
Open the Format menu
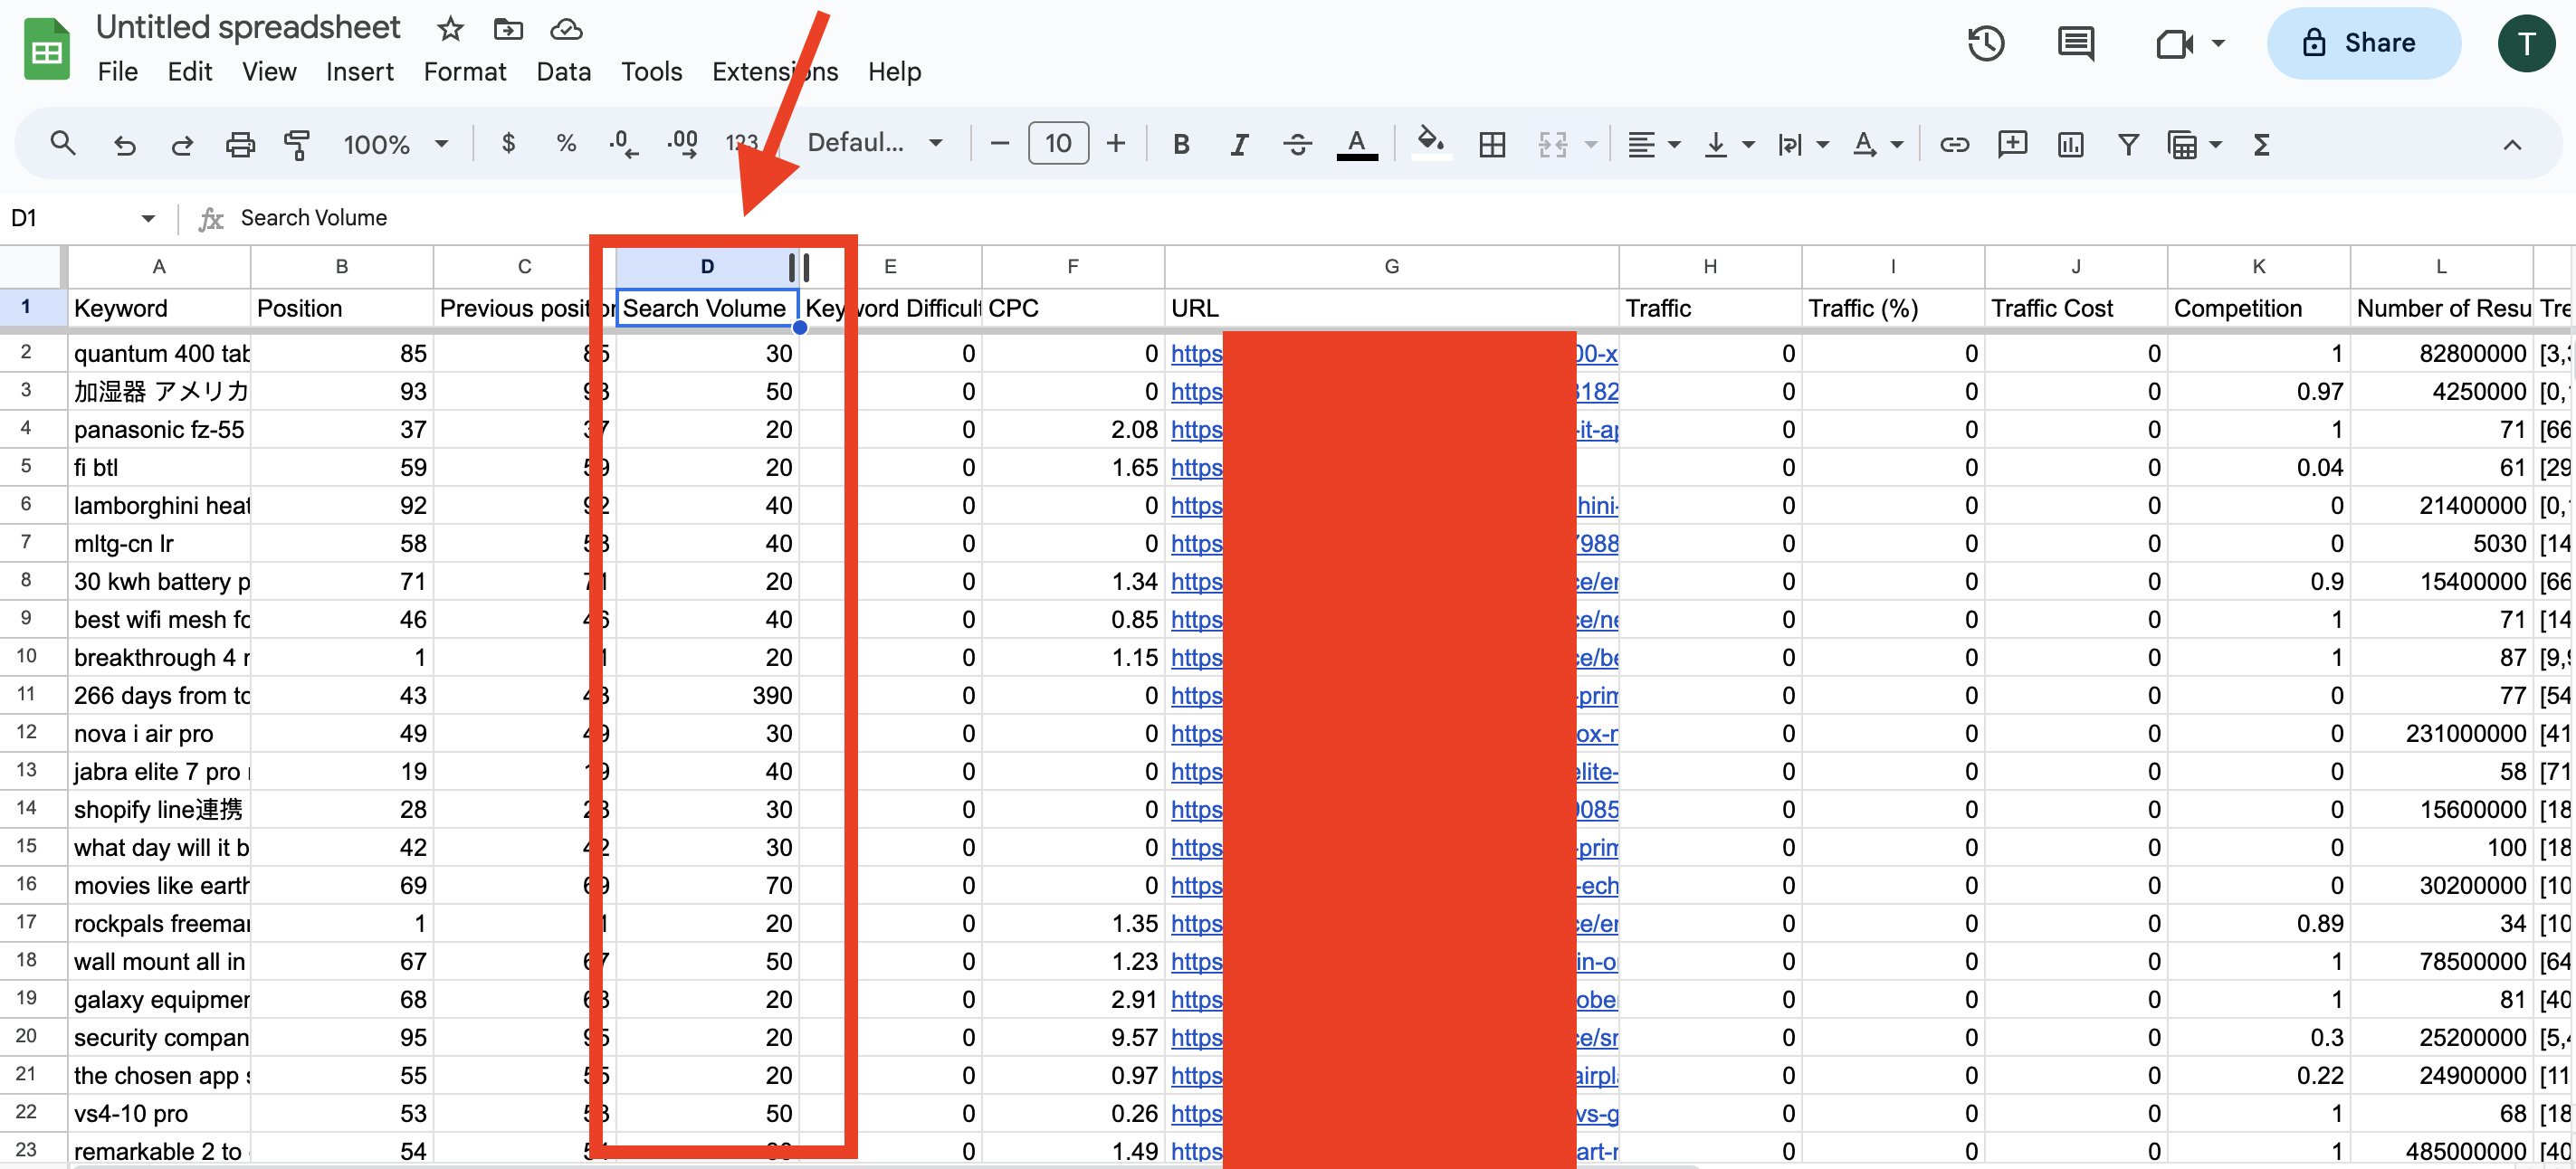465,72
